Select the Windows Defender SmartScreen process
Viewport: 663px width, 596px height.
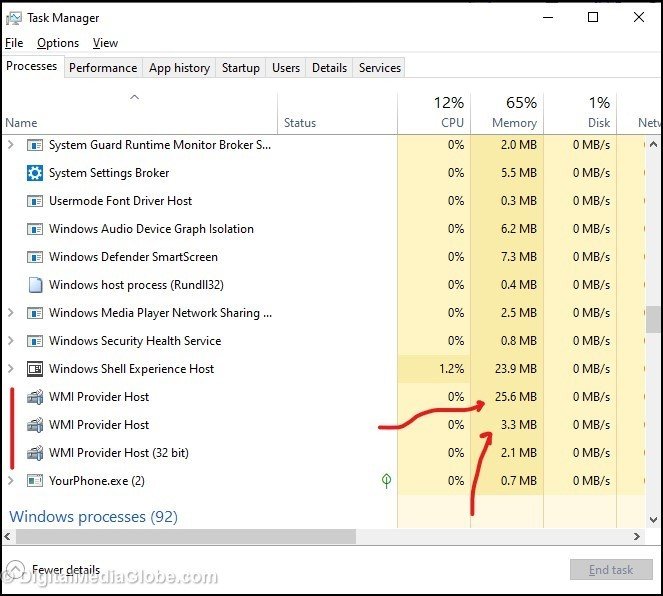click(x=323, y=257)
